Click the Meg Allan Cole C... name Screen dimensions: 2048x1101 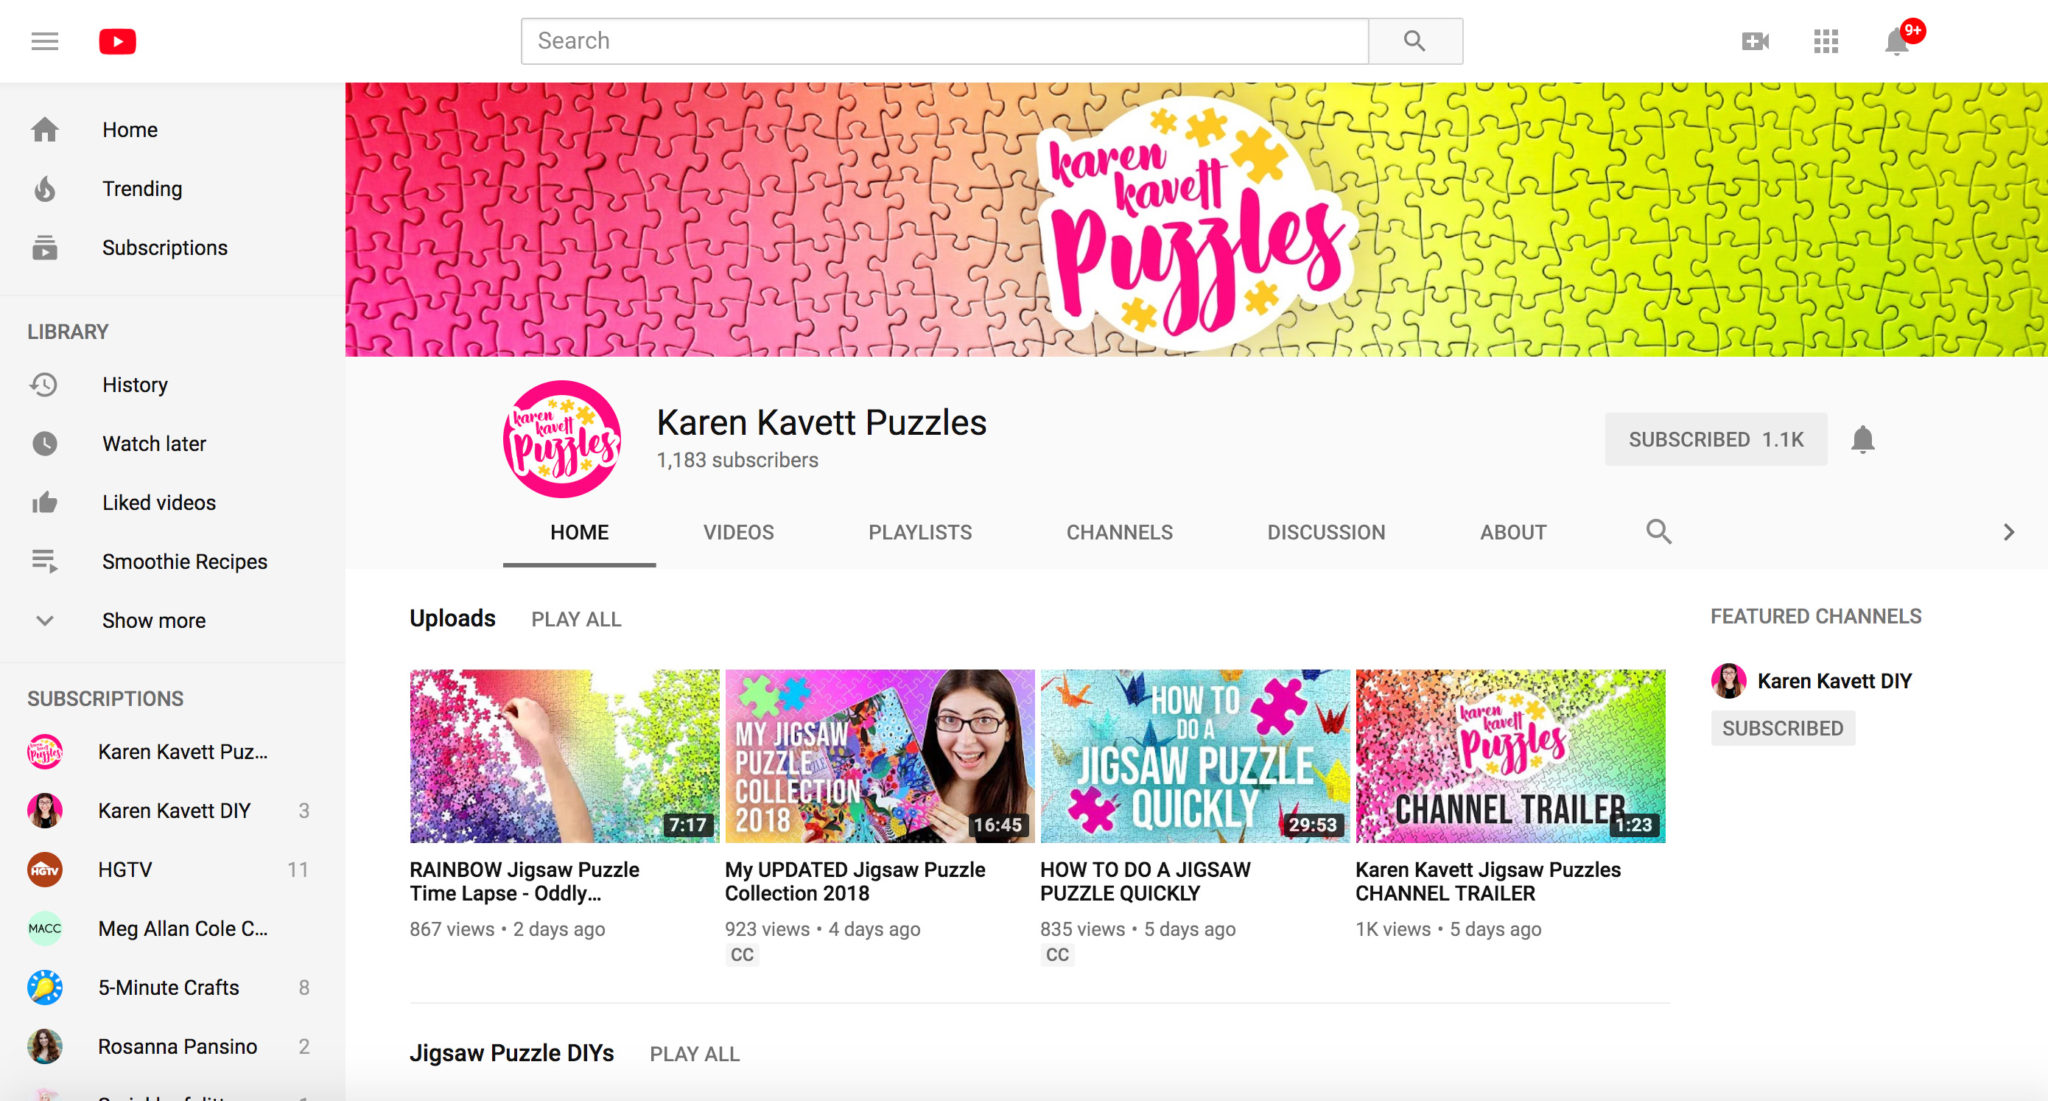[183, 929]
